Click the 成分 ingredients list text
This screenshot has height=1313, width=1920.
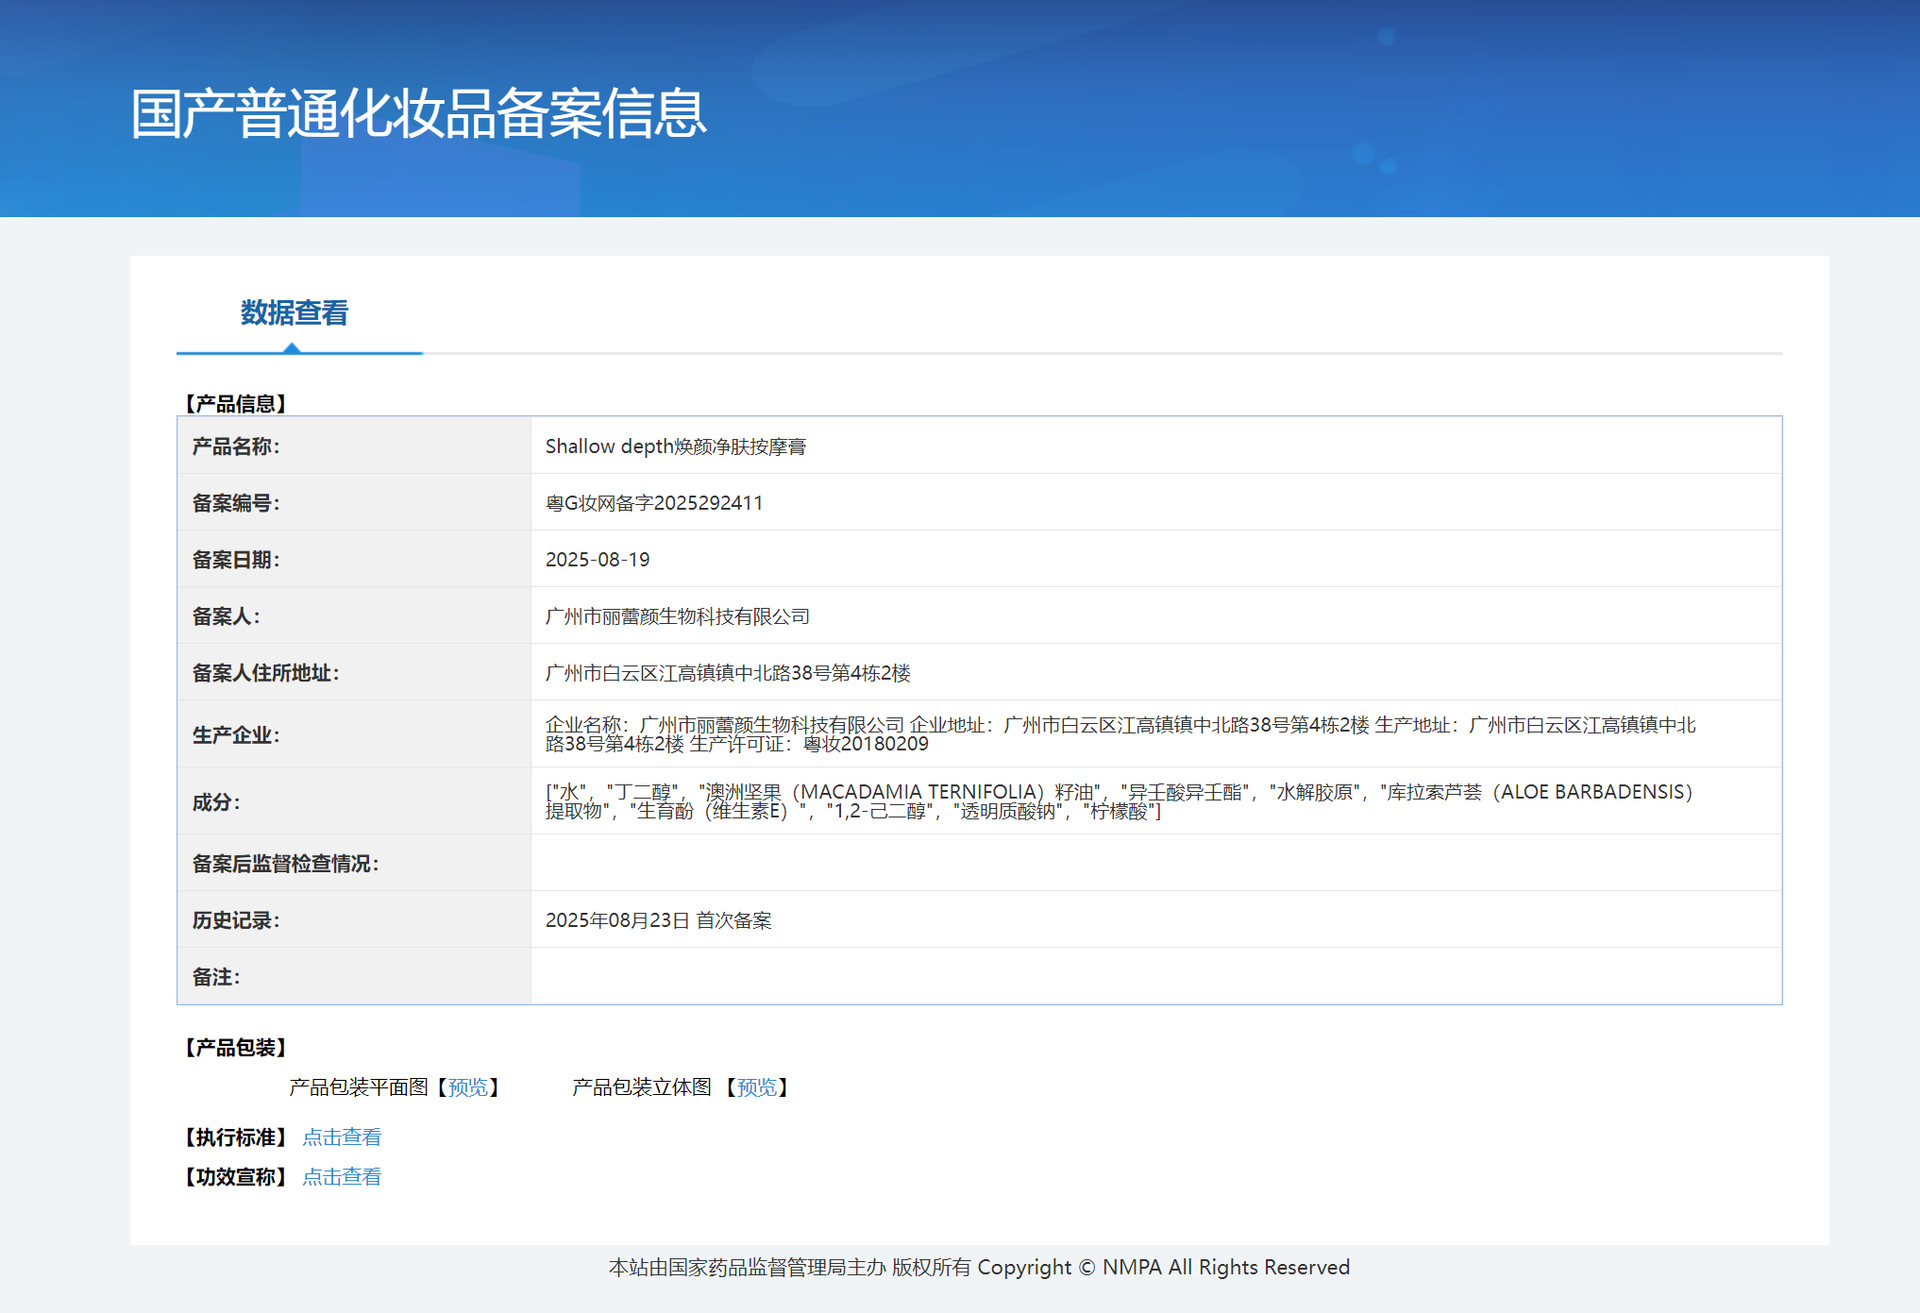pyautogui.click(x=1118, y=801)
